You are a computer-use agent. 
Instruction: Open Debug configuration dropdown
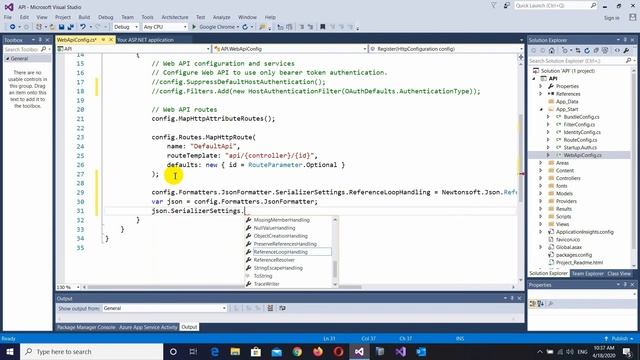126,27
